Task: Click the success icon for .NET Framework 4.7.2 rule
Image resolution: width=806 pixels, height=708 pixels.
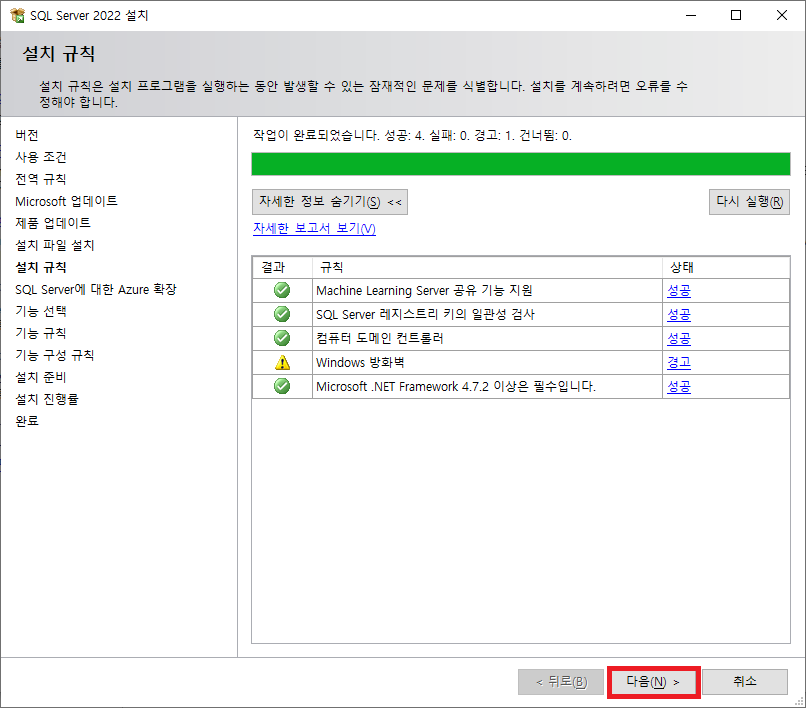Action: 282,386
